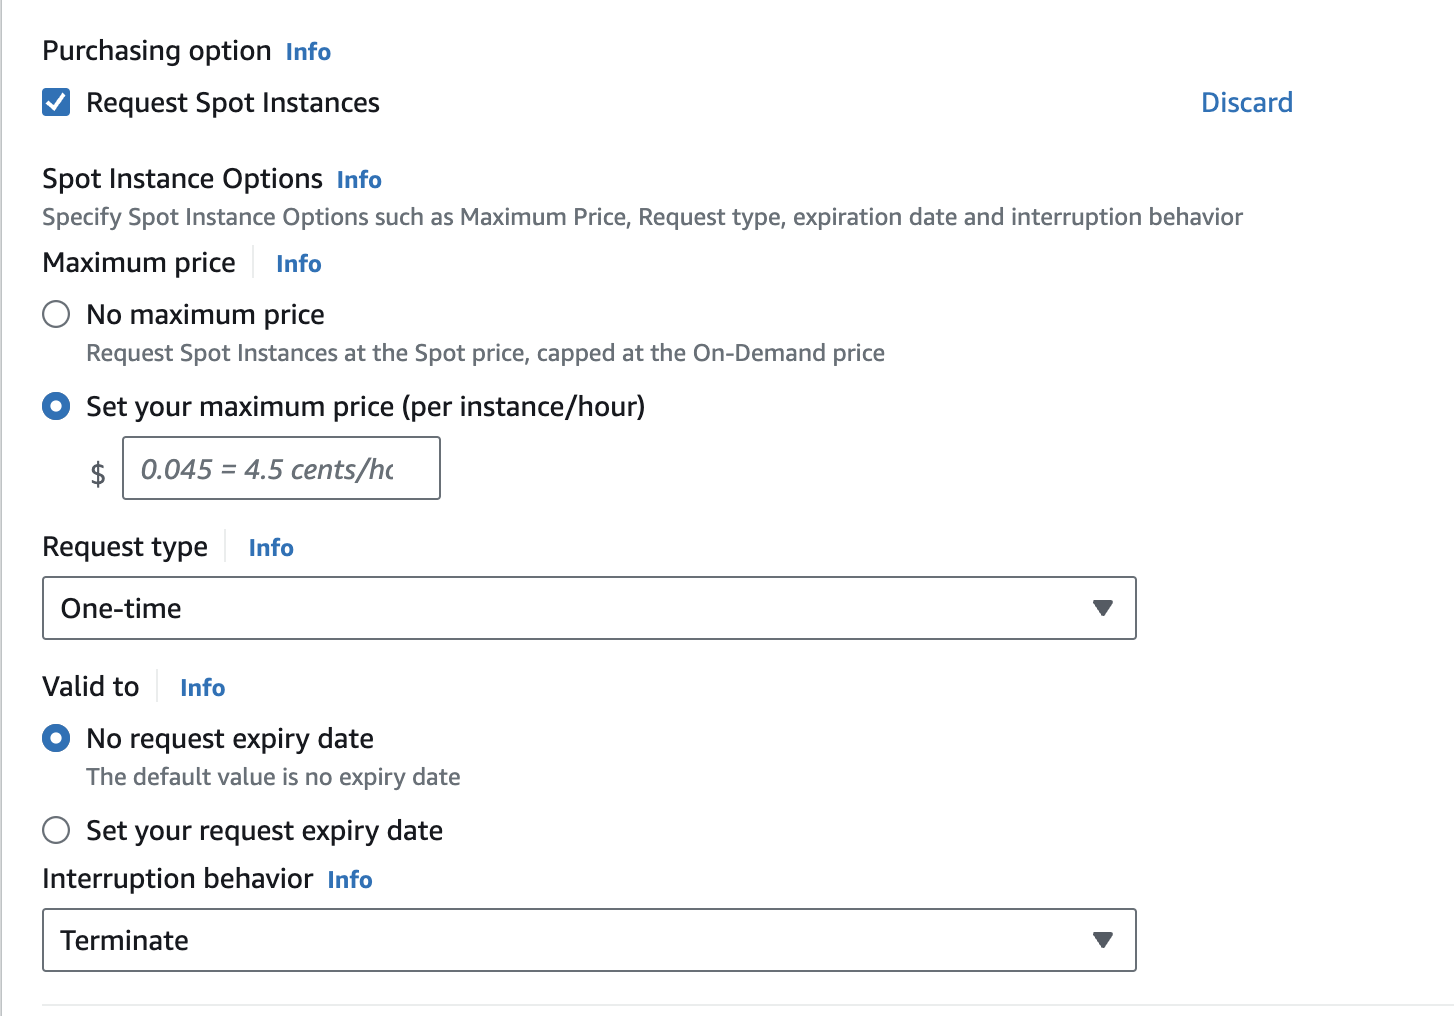
Task: Click the maximum price input field
Action: (281, 469)
